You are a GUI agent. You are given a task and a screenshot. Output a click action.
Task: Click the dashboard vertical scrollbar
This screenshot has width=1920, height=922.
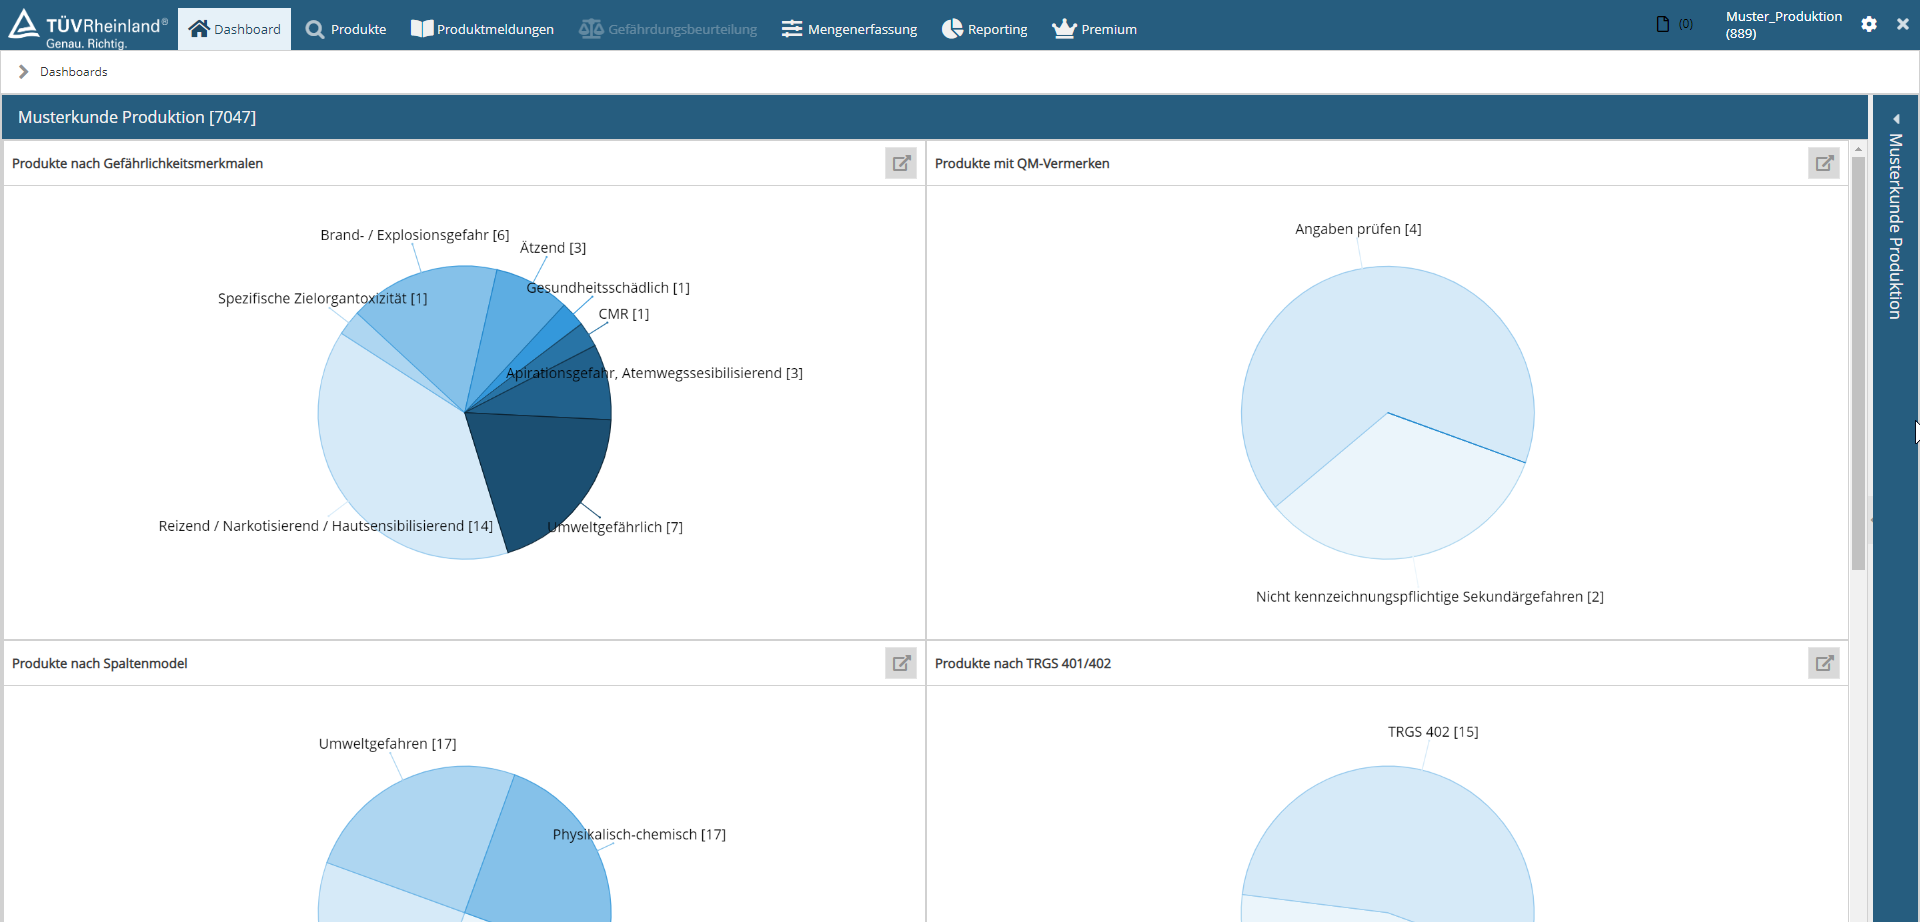1858,360
